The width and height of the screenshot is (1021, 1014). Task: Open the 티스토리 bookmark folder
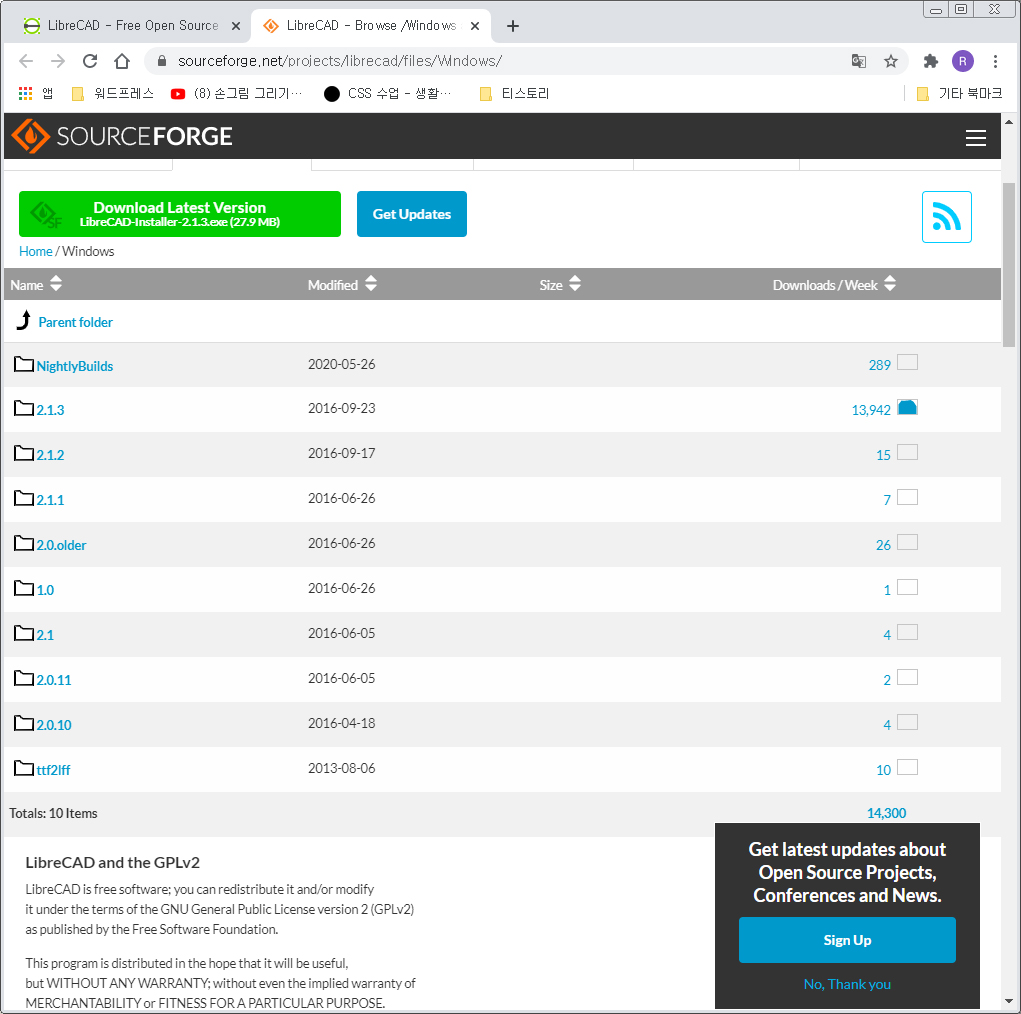[x=514, y=94]
